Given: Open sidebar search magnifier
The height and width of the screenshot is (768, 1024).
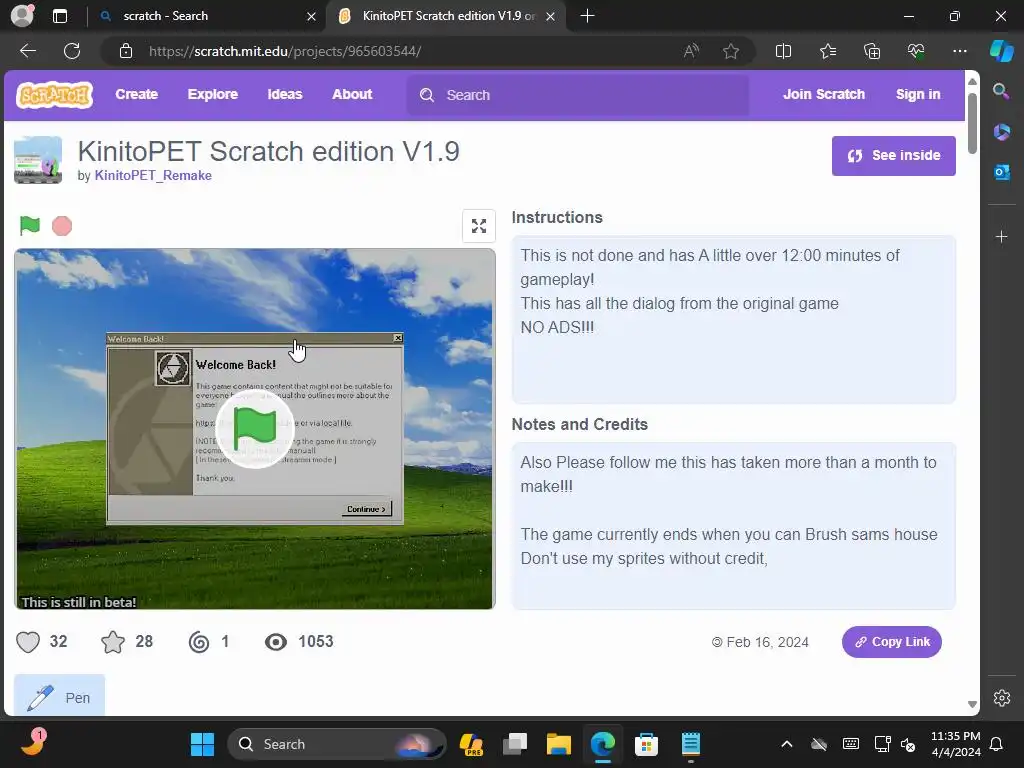Looking at the screenshot, I should pos(1001,91).
